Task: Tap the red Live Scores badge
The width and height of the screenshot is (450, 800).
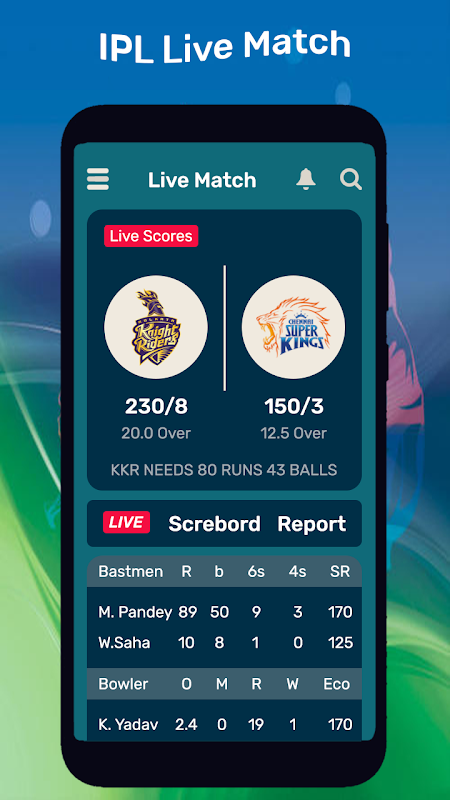Action: (x=151, y=236)
